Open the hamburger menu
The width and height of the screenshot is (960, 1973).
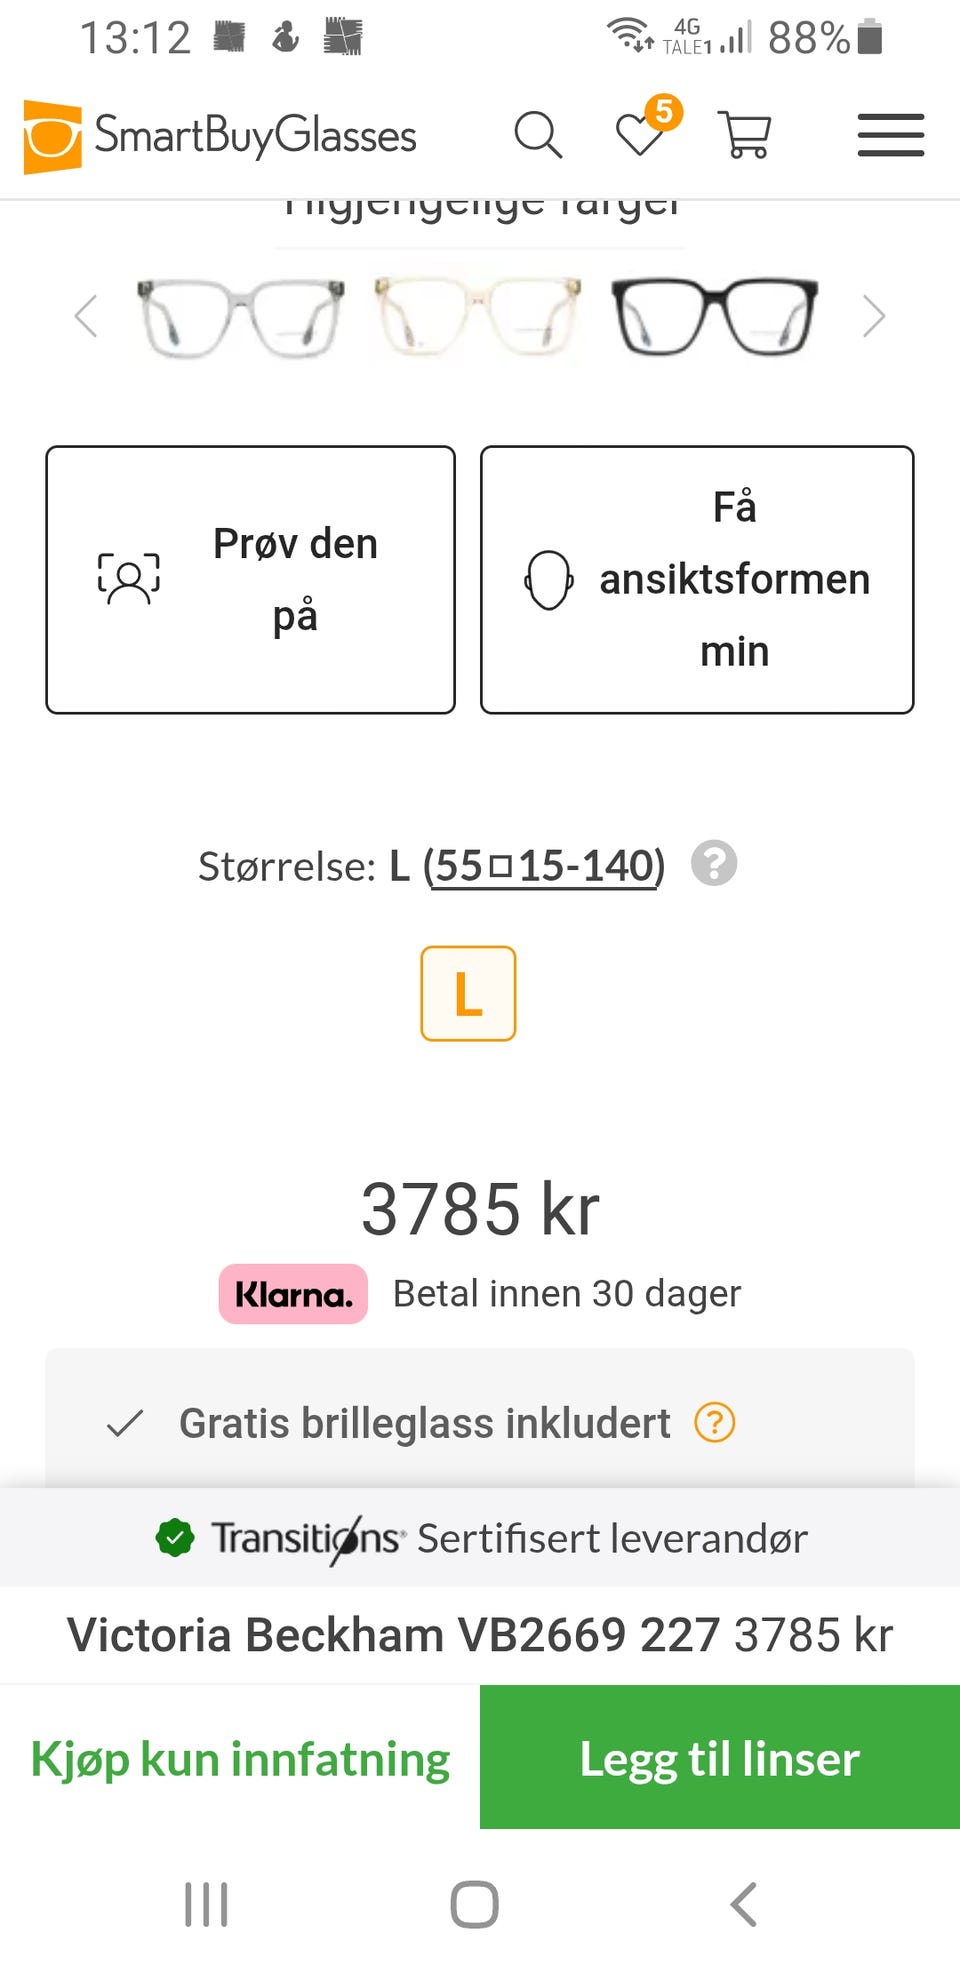[890, 135]
